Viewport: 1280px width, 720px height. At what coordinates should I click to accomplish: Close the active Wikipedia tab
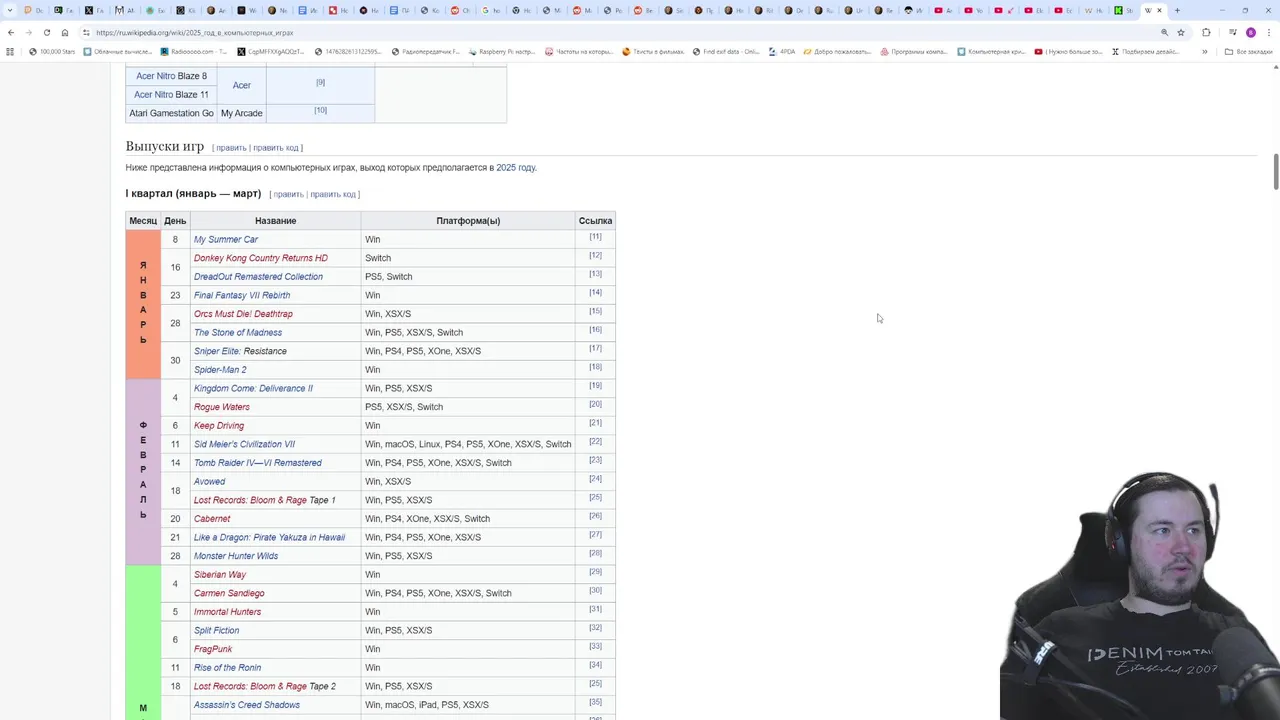[x=1159, y=10]
